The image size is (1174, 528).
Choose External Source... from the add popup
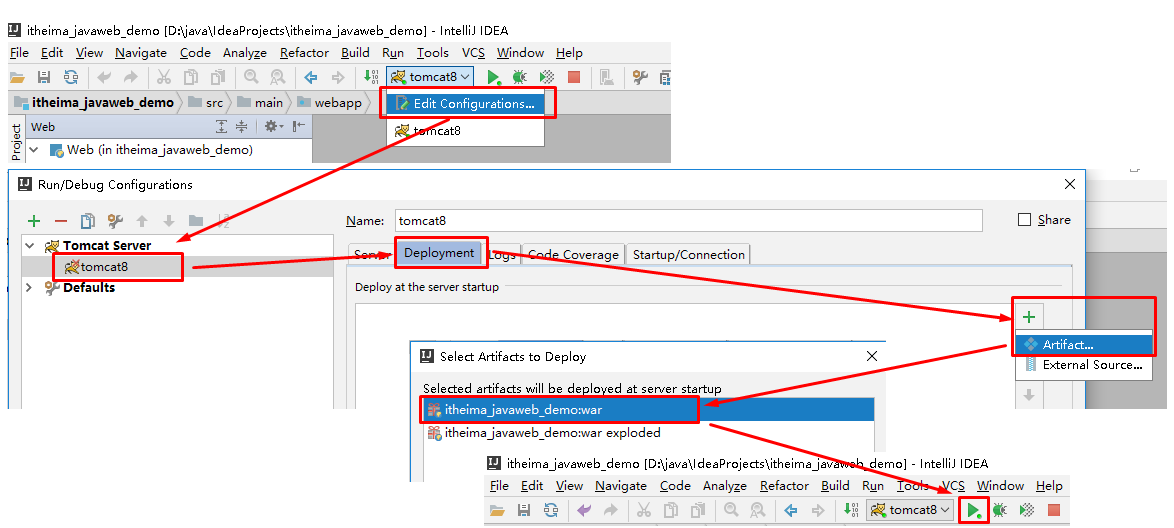tap(1083, 365)
